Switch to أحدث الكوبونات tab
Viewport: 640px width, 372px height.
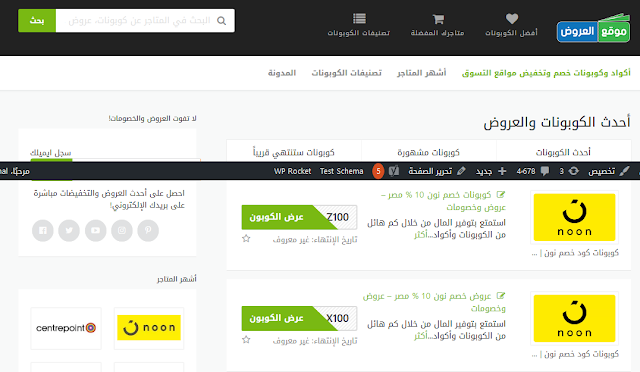point(563,152)
